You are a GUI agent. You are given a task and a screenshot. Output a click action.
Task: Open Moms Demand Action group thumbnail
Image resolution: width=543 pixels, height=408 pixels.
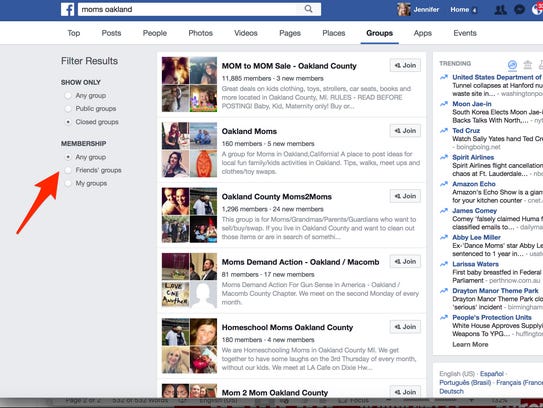pyautogui.click(x=189, y=280)
